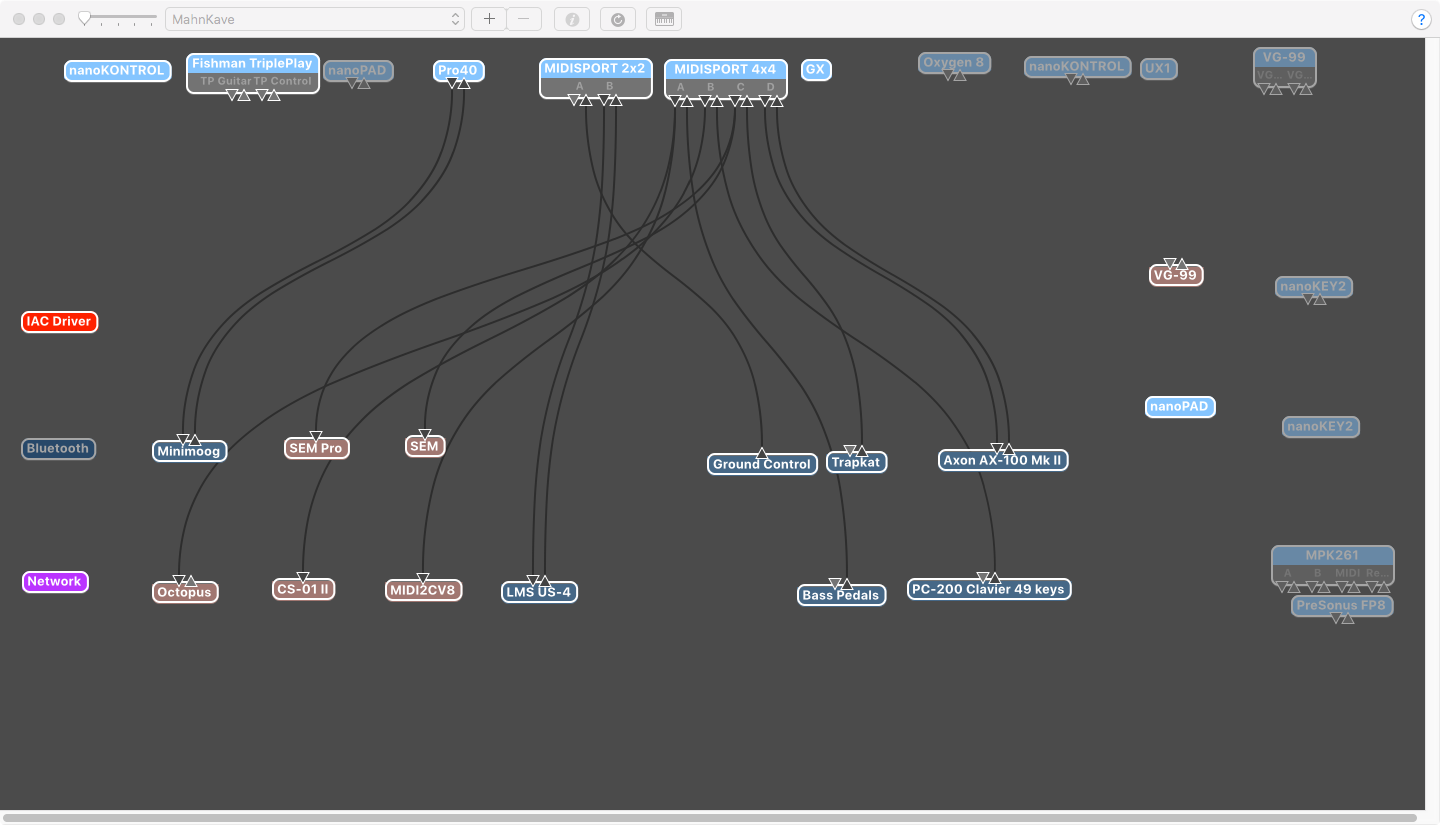Click the TP Guitar port label
1440x825 pixels.
(226, 82)
